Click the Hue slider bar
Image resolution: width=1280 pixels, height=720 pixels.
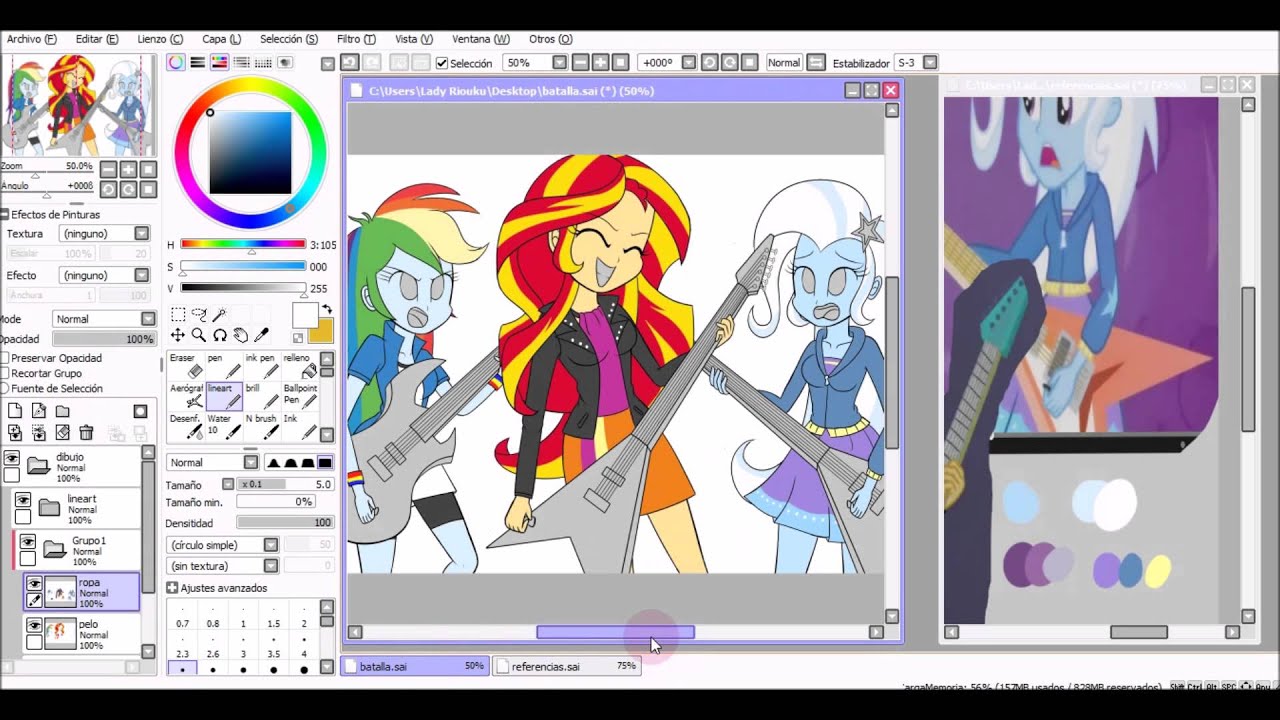pos(242,244)
